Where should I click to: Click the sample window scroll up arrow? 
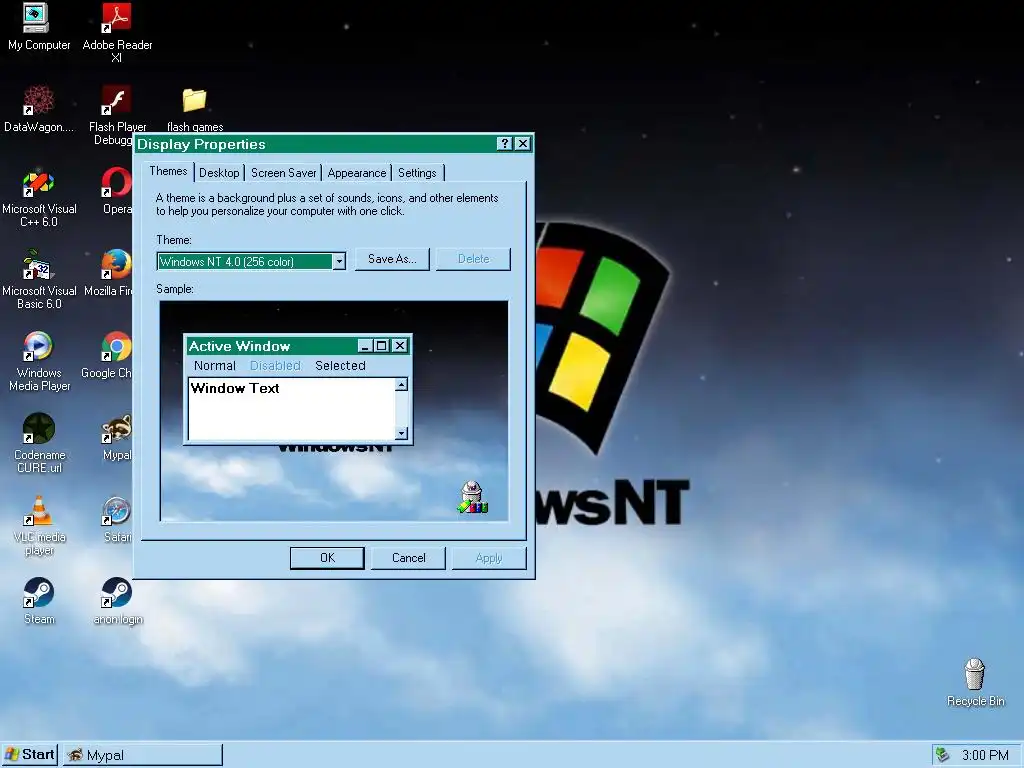(402, 385)
